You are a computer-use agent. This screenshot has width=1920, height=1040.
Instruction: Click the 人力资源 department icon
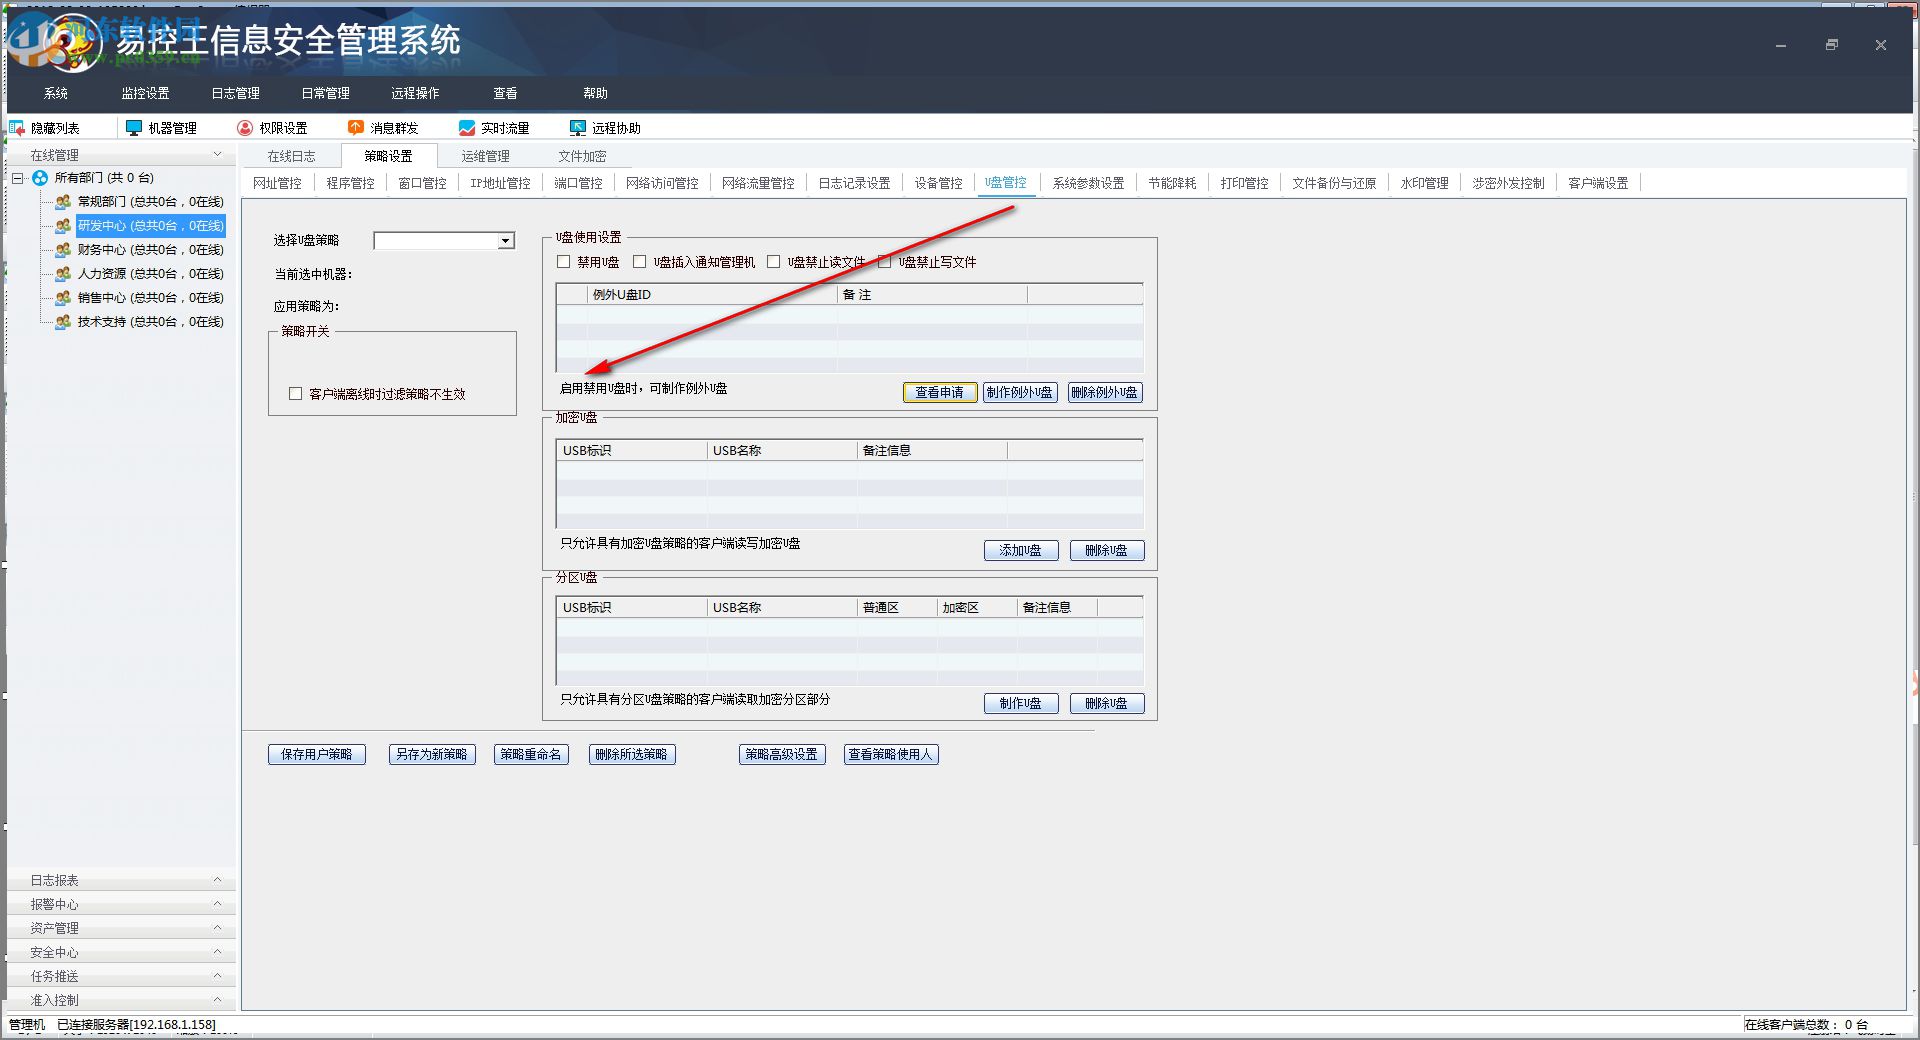click(x=63, y=274)
